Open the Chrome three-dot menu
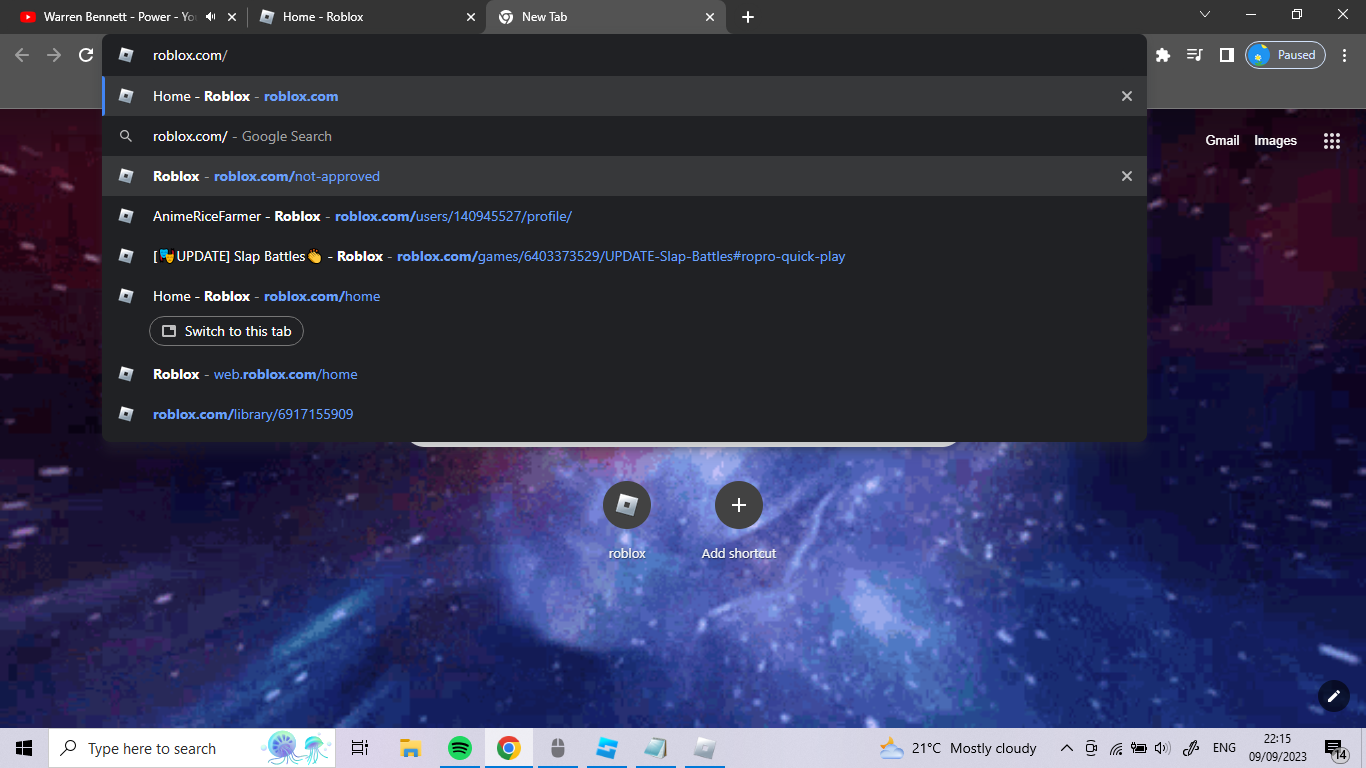 click(x=1346, y=55)
